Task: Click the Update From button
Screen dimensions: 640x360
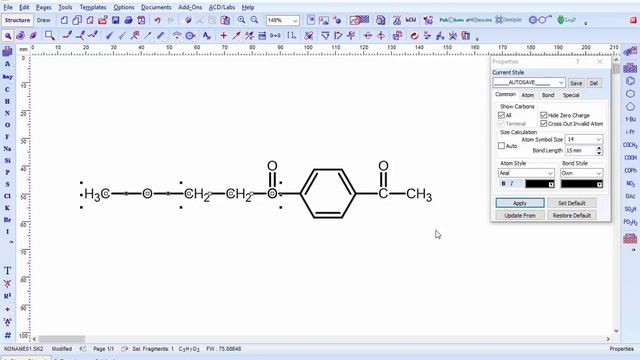Action: (520, 215)
